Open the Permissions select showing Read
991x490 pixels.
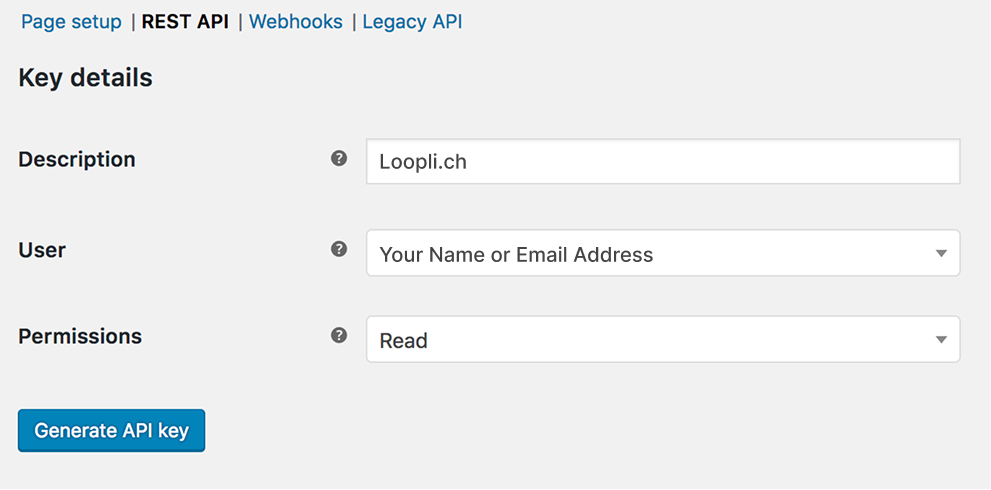662,340
